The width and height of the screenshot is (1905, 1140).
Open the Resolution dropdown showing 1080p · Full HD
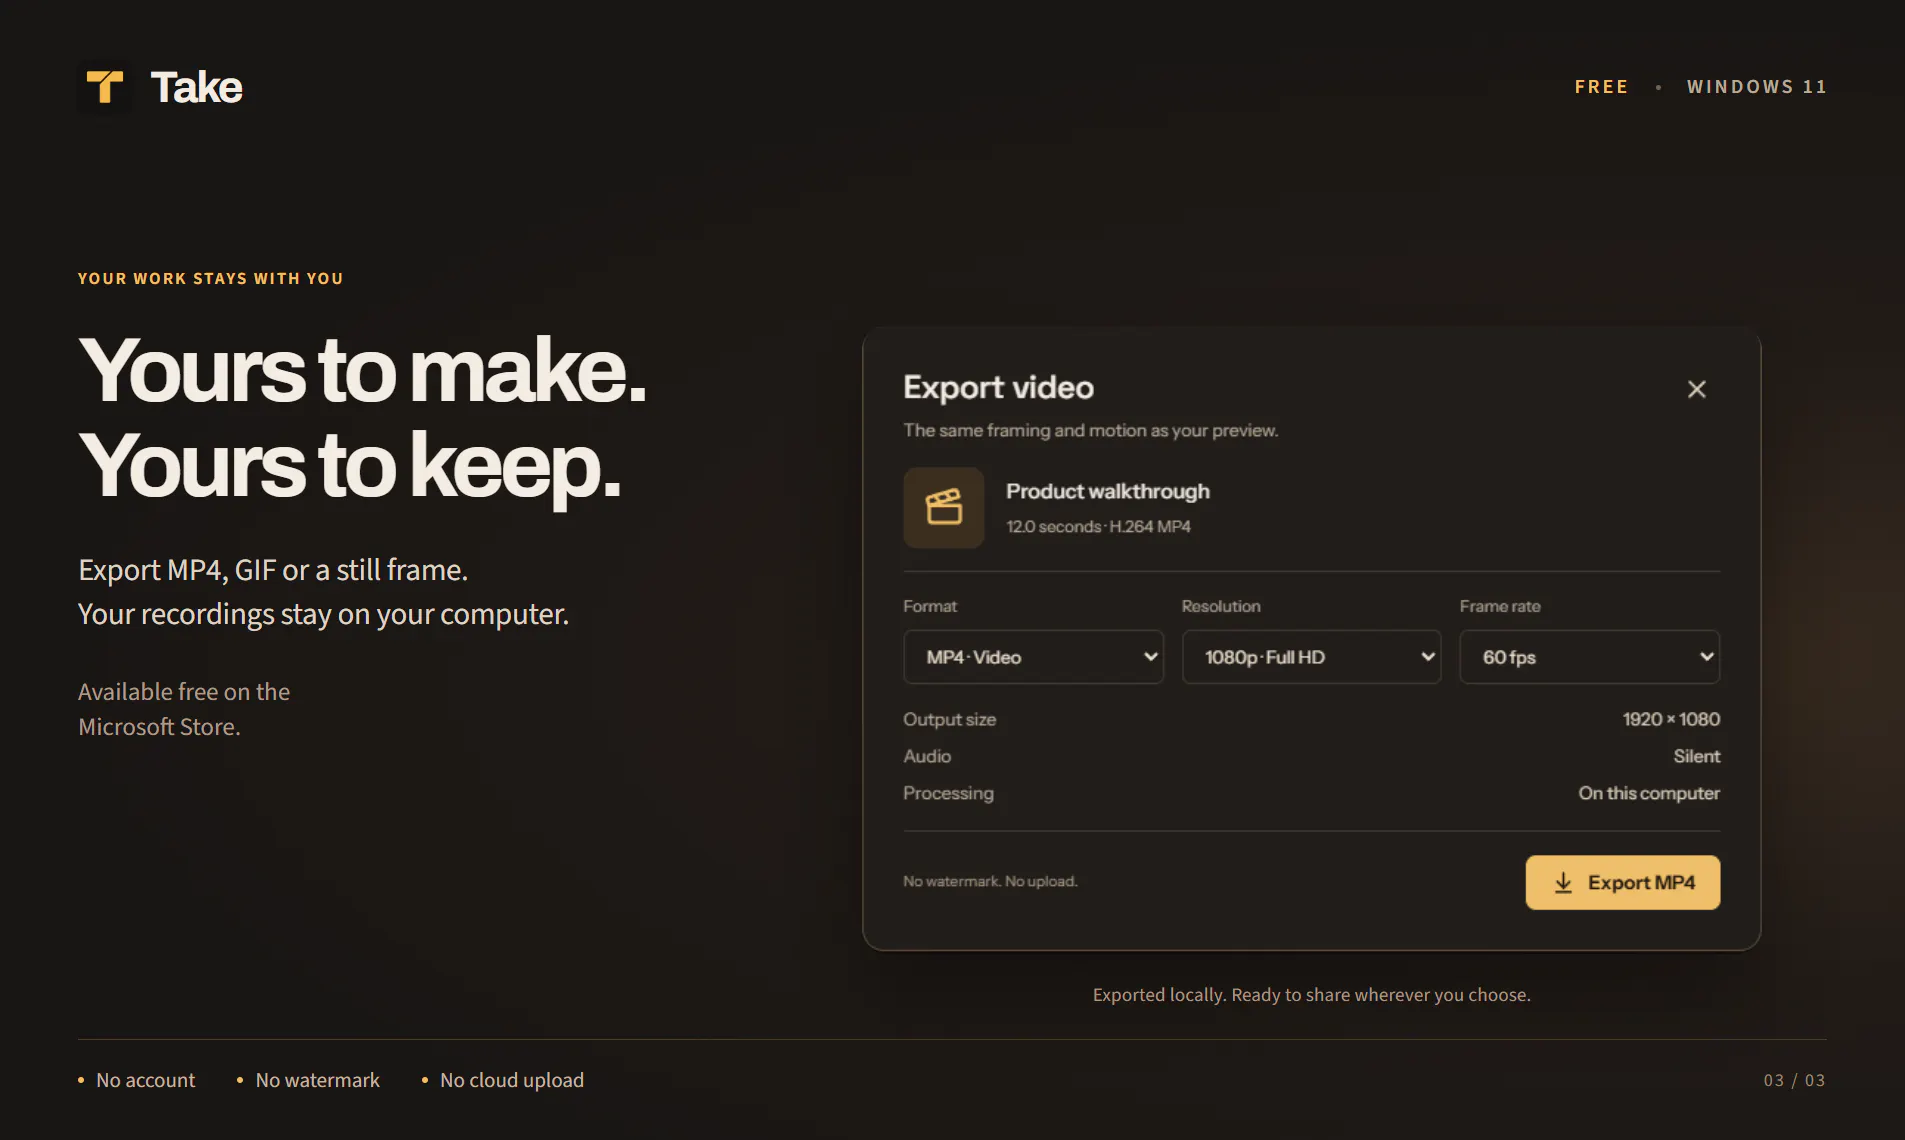[x=1311, y=657]
